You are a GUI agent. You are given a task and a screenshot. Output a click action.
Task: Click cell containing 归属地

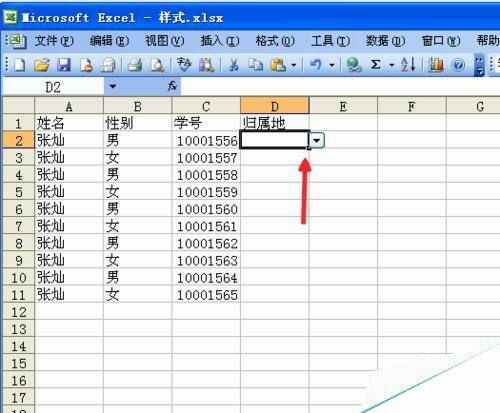pyautogui.click(x=275, y=123)
